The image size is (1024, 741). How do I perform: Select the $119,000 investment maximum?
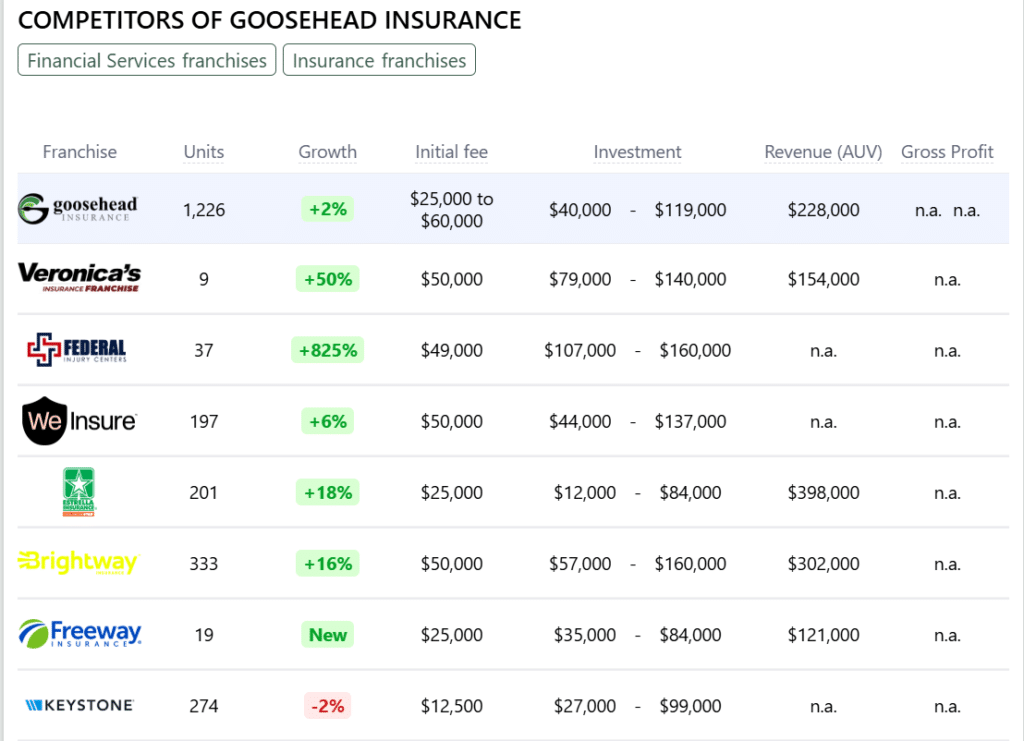click(x=690, y=210)
